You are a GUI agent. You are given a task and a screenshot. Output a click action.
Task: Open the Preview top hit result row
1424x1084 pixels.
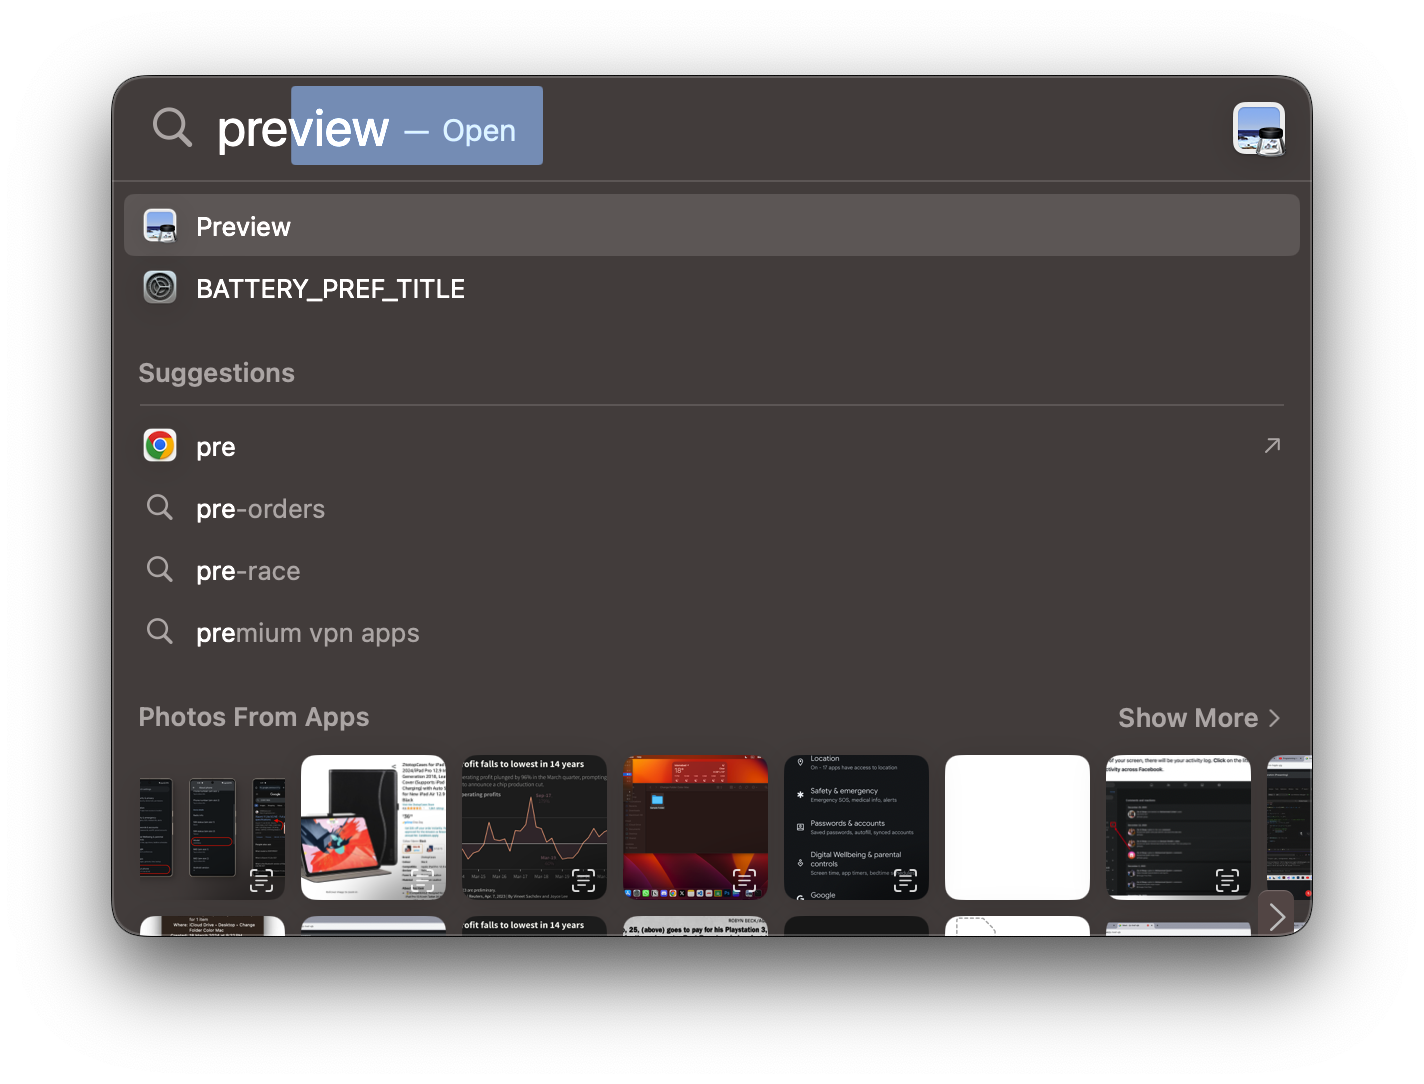pyautogui.click(x=712, y=226)
